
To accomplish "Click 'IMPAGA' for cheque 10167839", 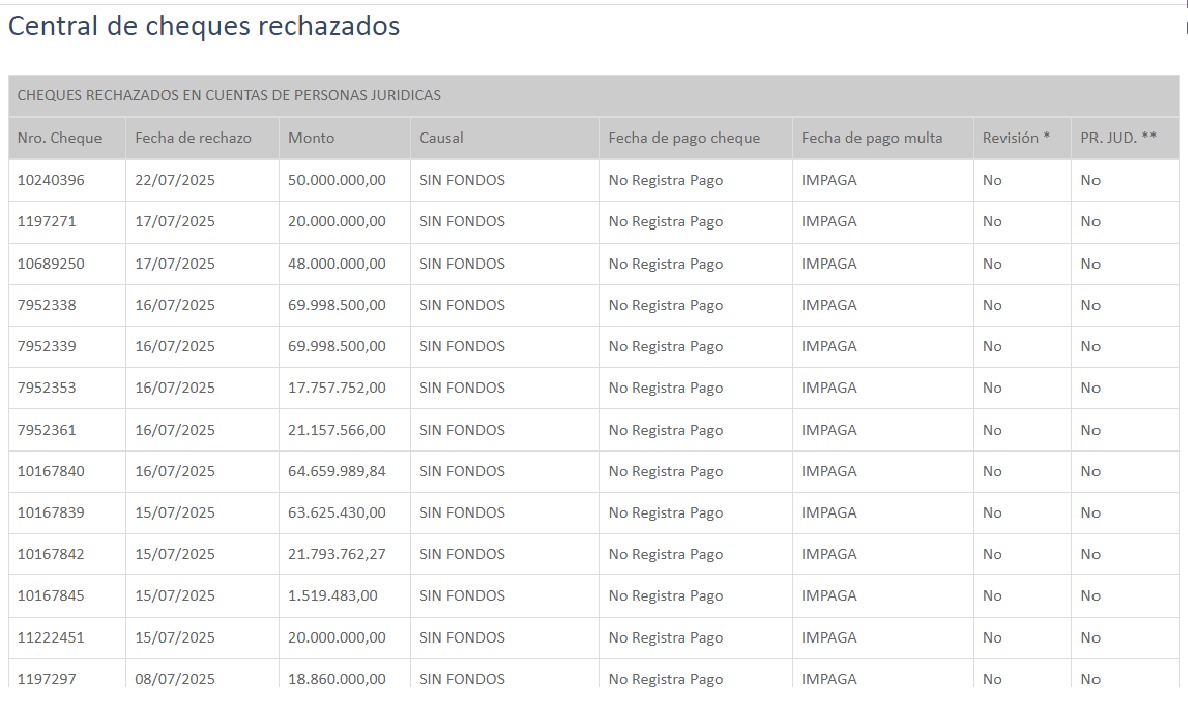I will [829, 513].
